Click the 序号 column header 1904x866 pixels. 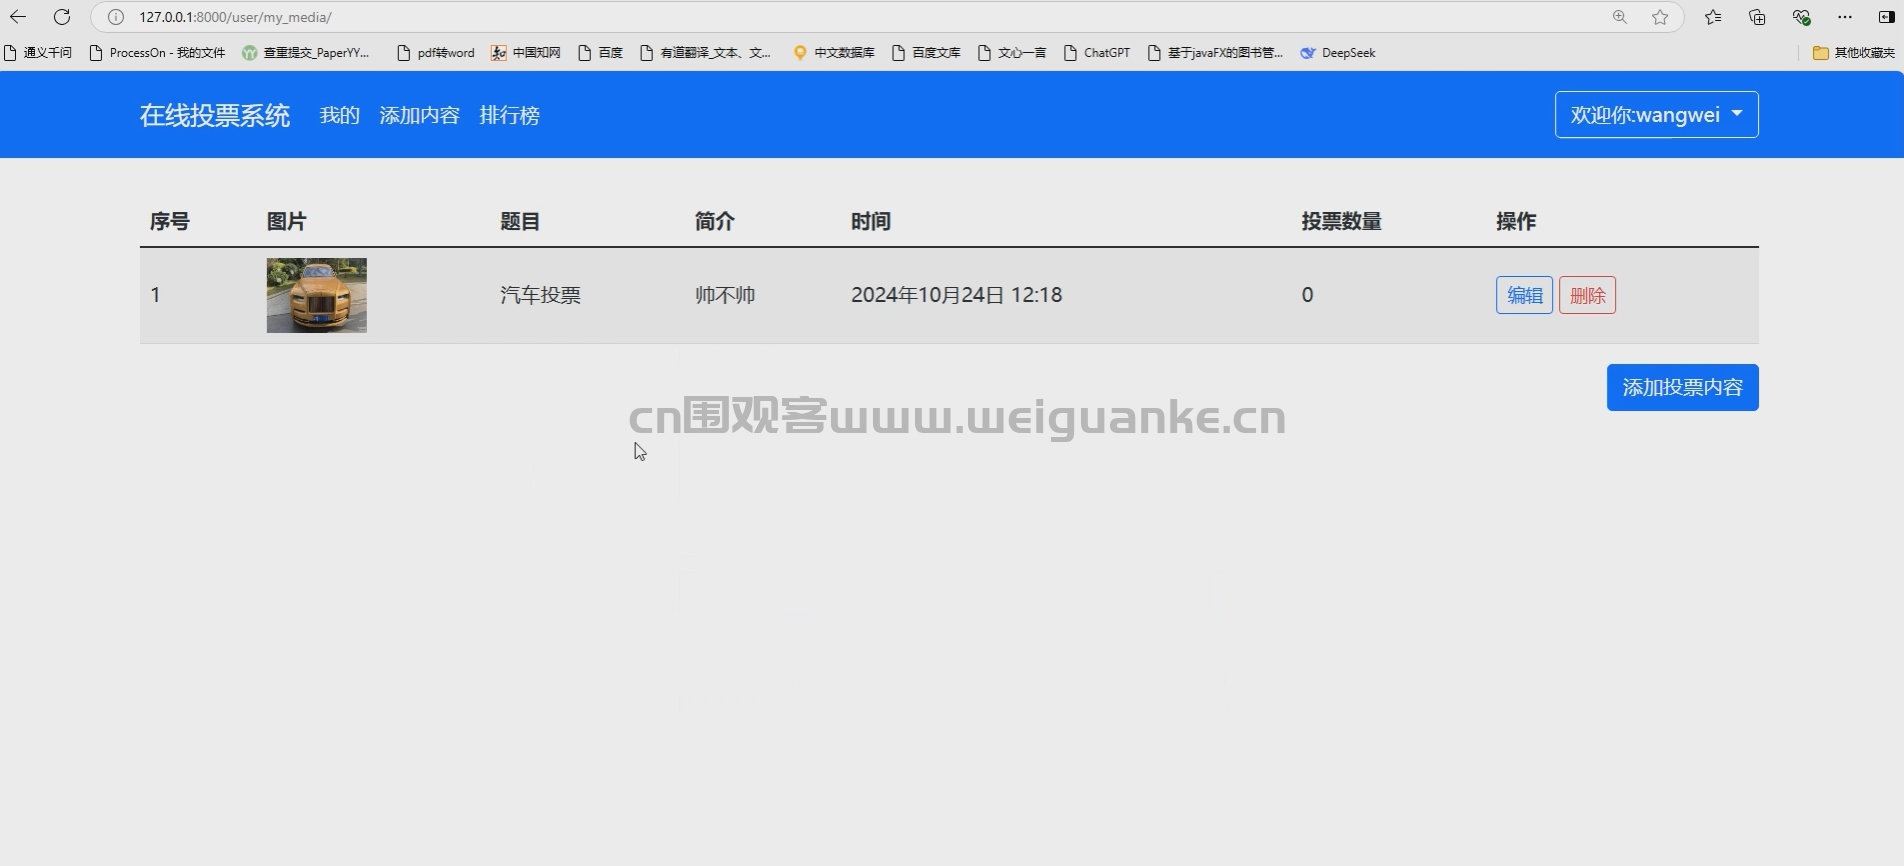(170, 221)
